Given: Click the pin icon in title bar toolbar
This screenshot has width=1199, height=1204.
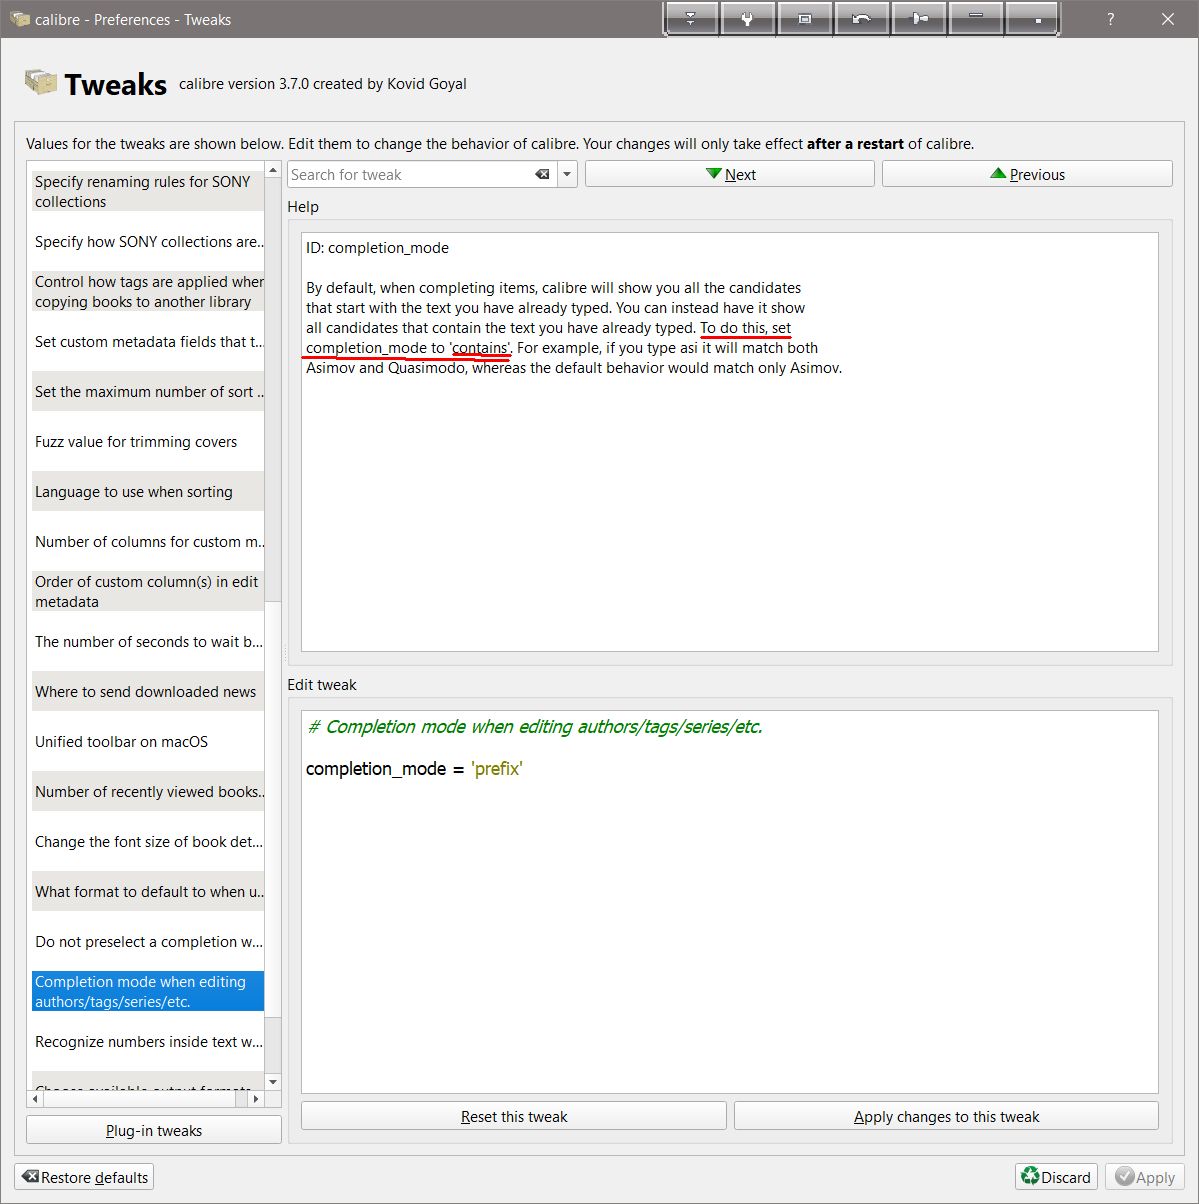Looking at the screenshot, I should (918, 19).
